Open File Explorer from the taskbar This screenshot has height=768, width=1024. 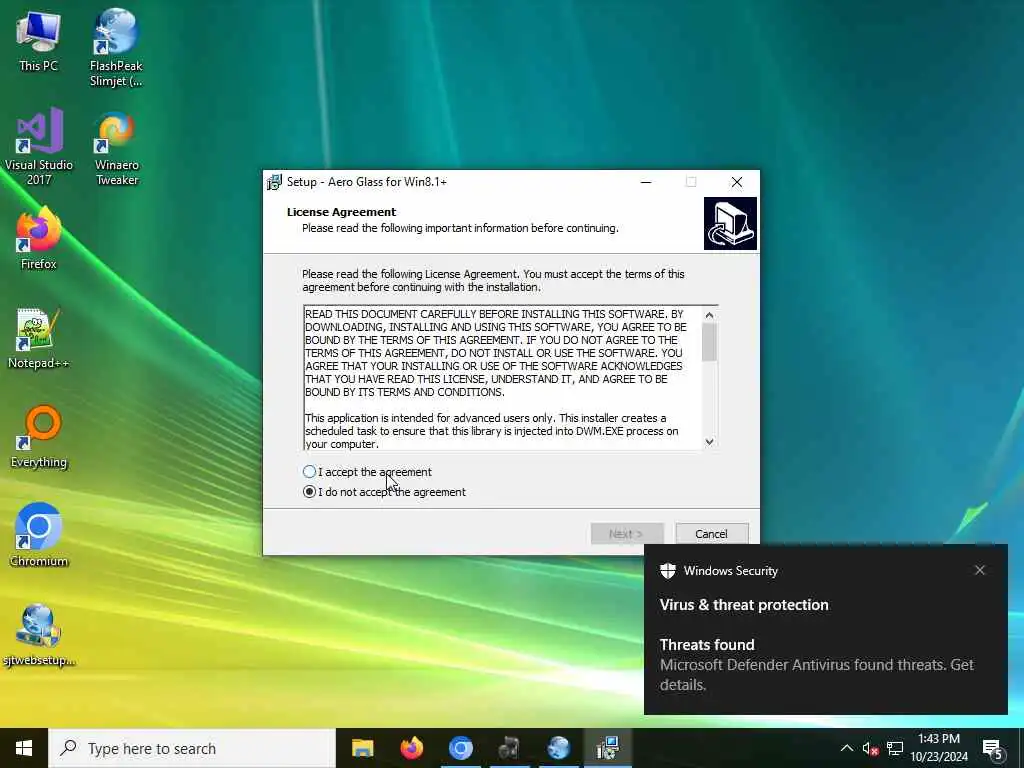coord(362,748)
